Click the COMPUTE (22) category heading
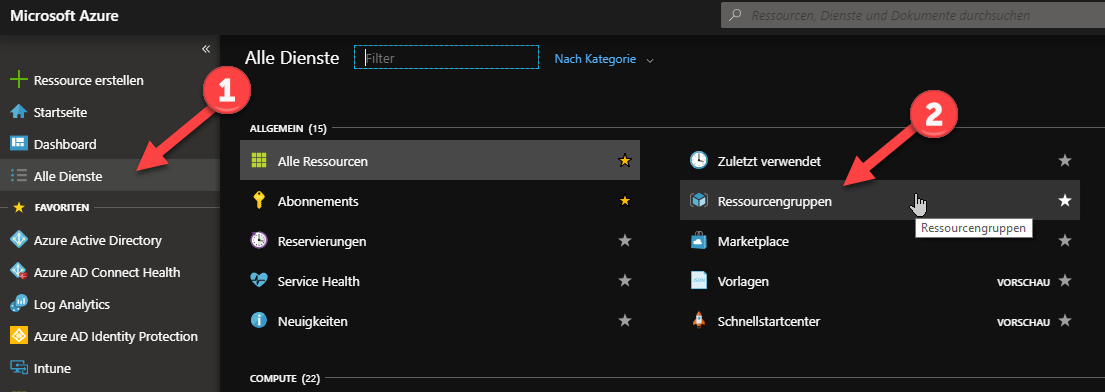The image size is (1105, 392). 285,379
